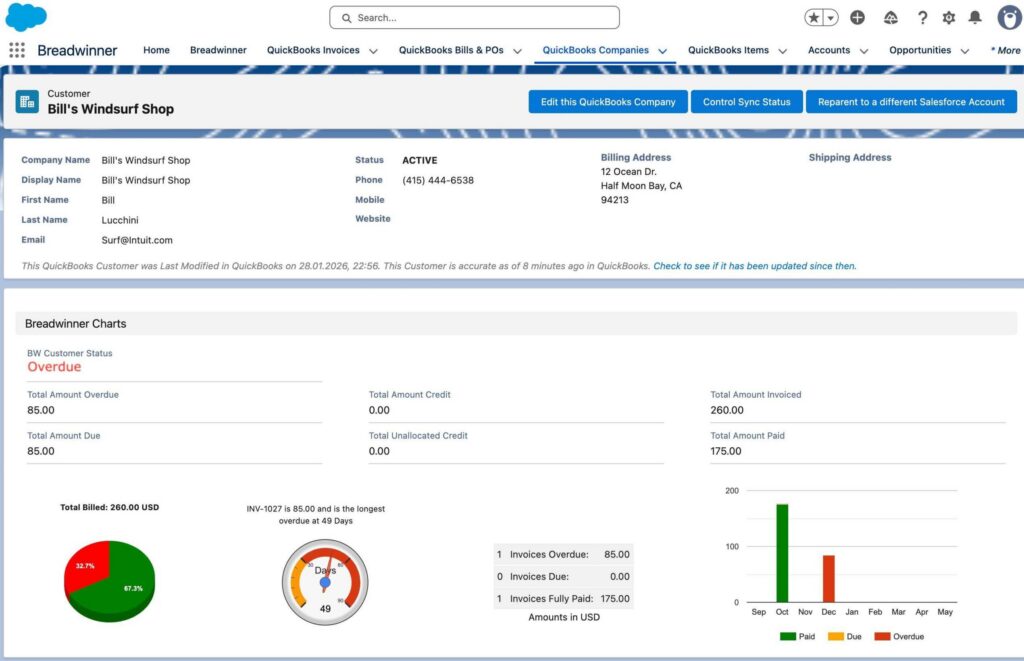
Task: Open the Salesforce Setup gear icon
Action: point(948,18)
